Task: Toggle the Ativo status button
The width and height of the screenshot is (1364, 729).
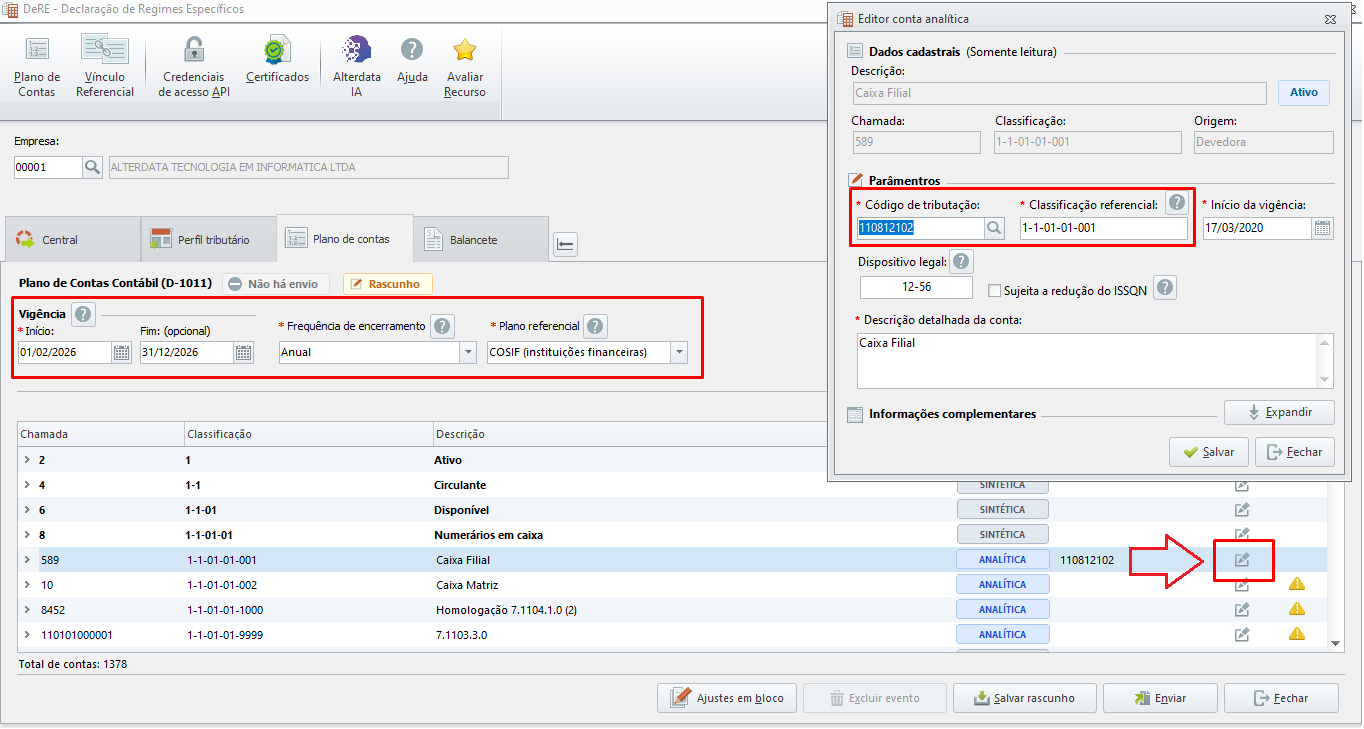Action: [1304, 93]
